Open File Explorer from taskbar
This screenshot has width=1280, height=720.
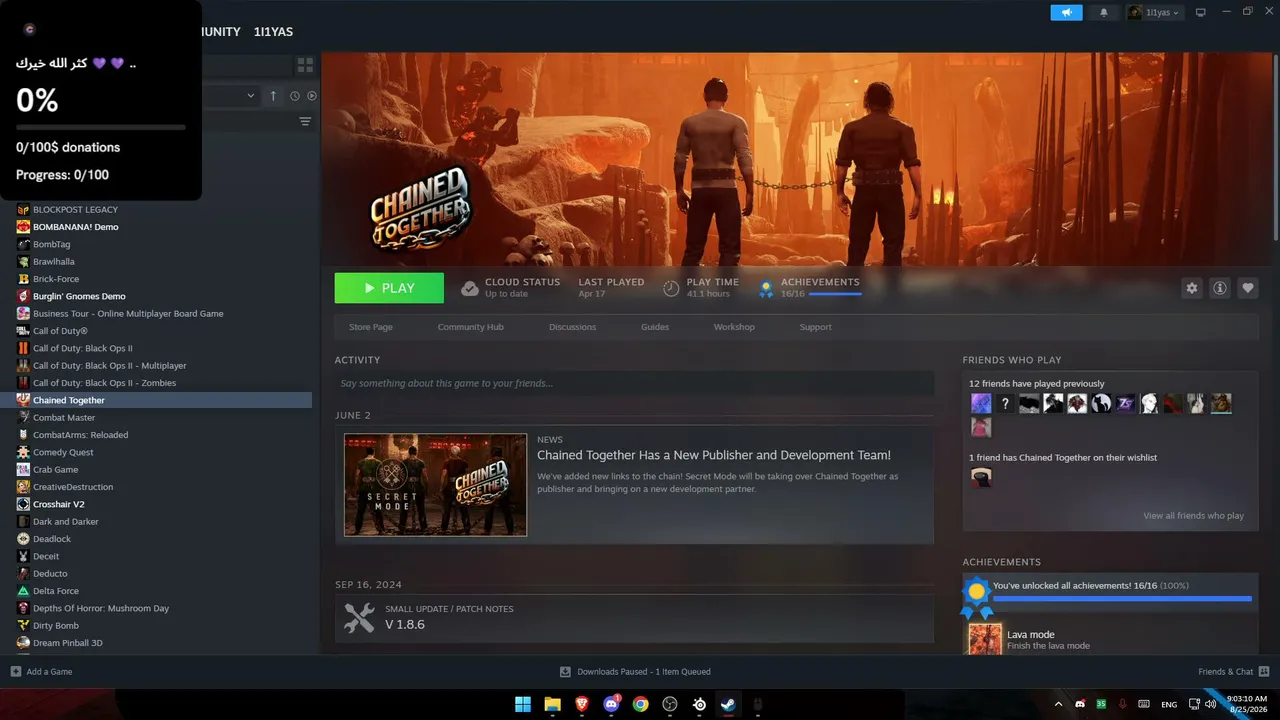[x=552, y=704]
